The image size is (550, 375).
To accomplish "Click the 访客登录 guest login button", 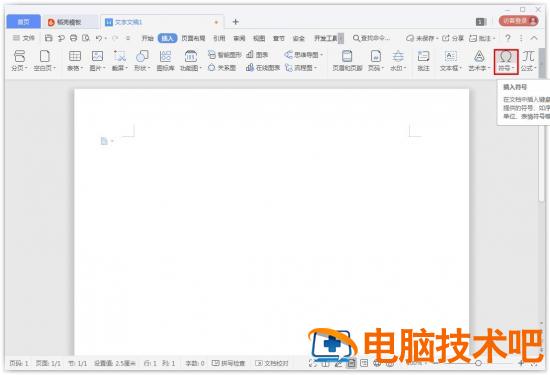I will [x=518, y=21].
